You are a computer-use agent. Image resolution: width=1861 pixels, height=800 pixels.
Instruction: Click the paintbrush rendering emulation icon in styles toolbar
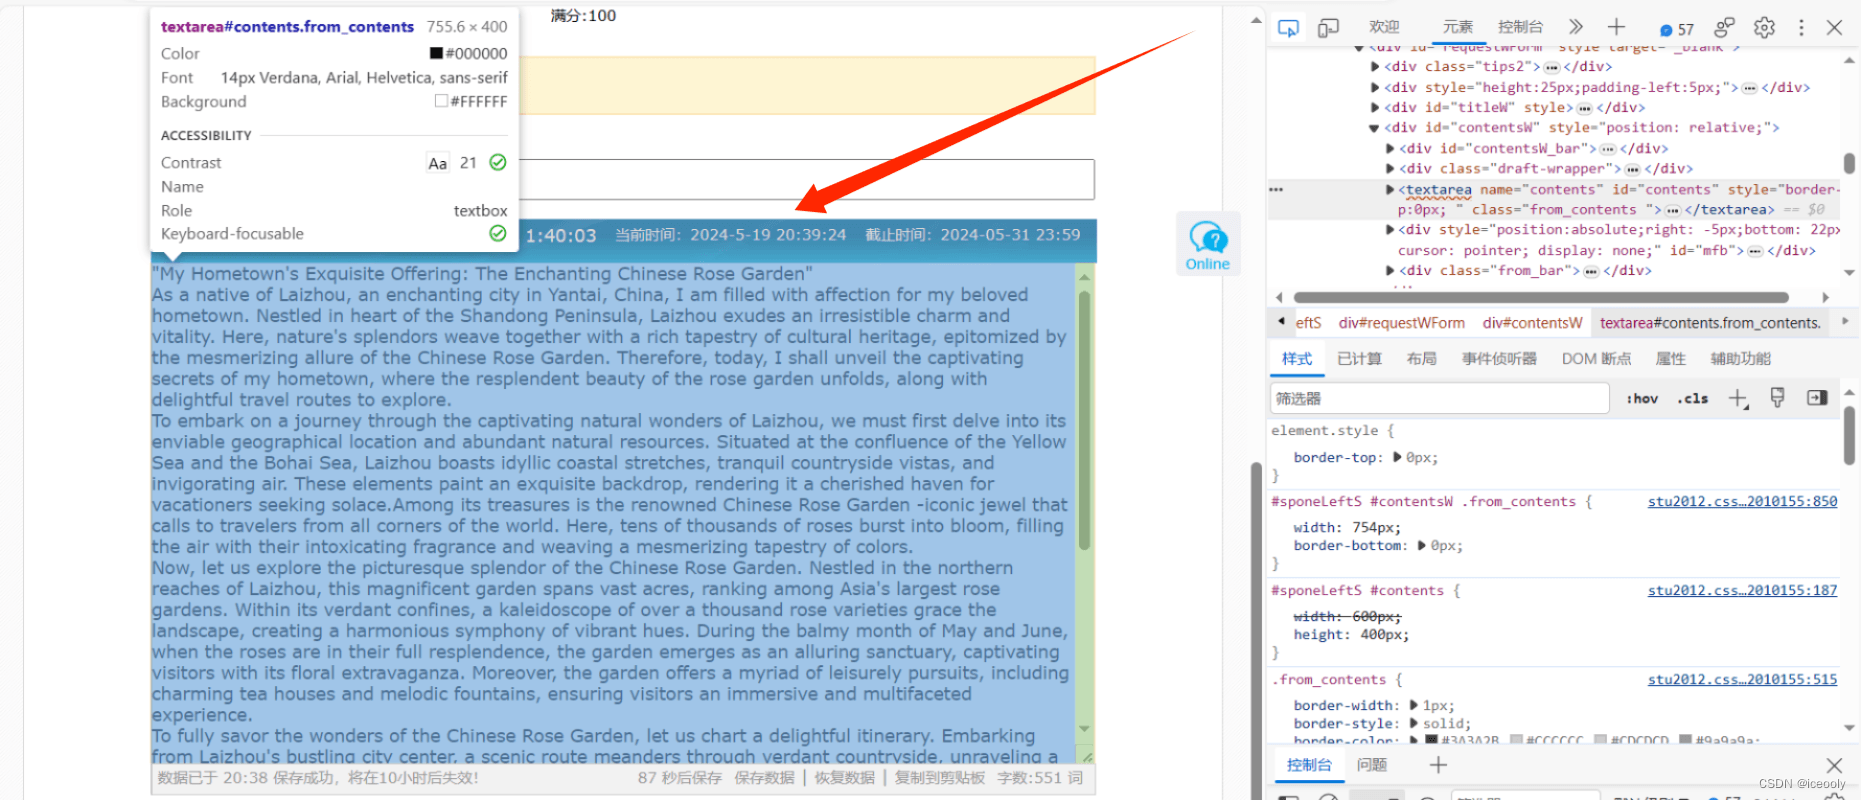(1777, 398)
